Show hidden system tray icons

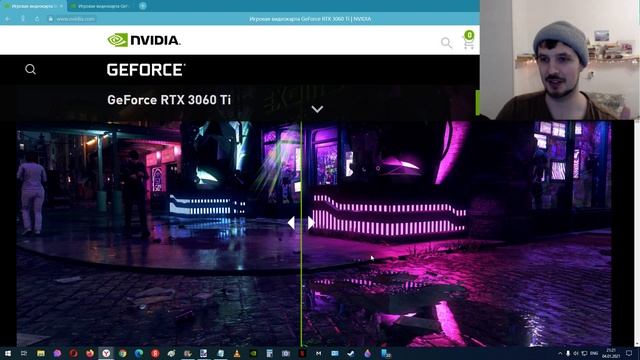click(560, 353)
